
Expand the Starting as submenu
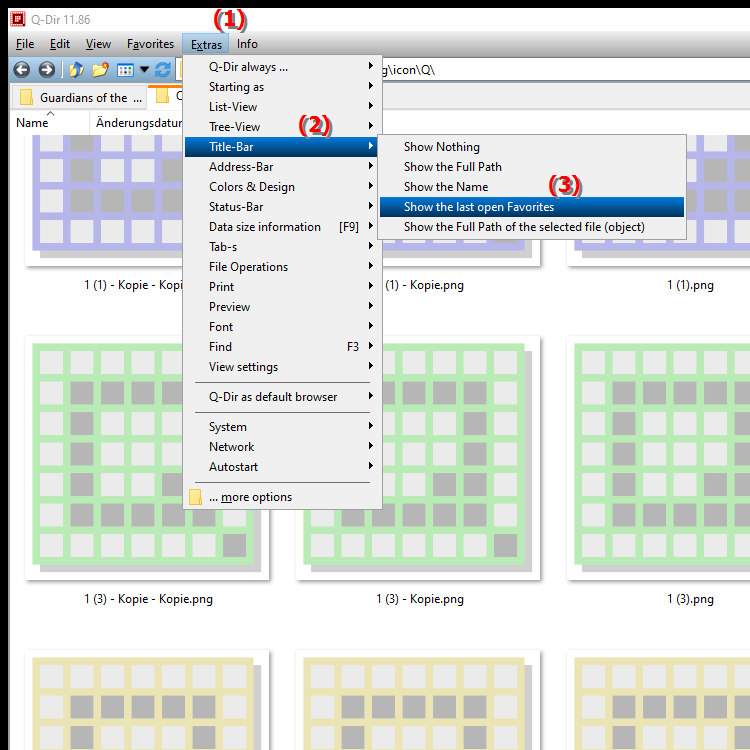(283, 87)
